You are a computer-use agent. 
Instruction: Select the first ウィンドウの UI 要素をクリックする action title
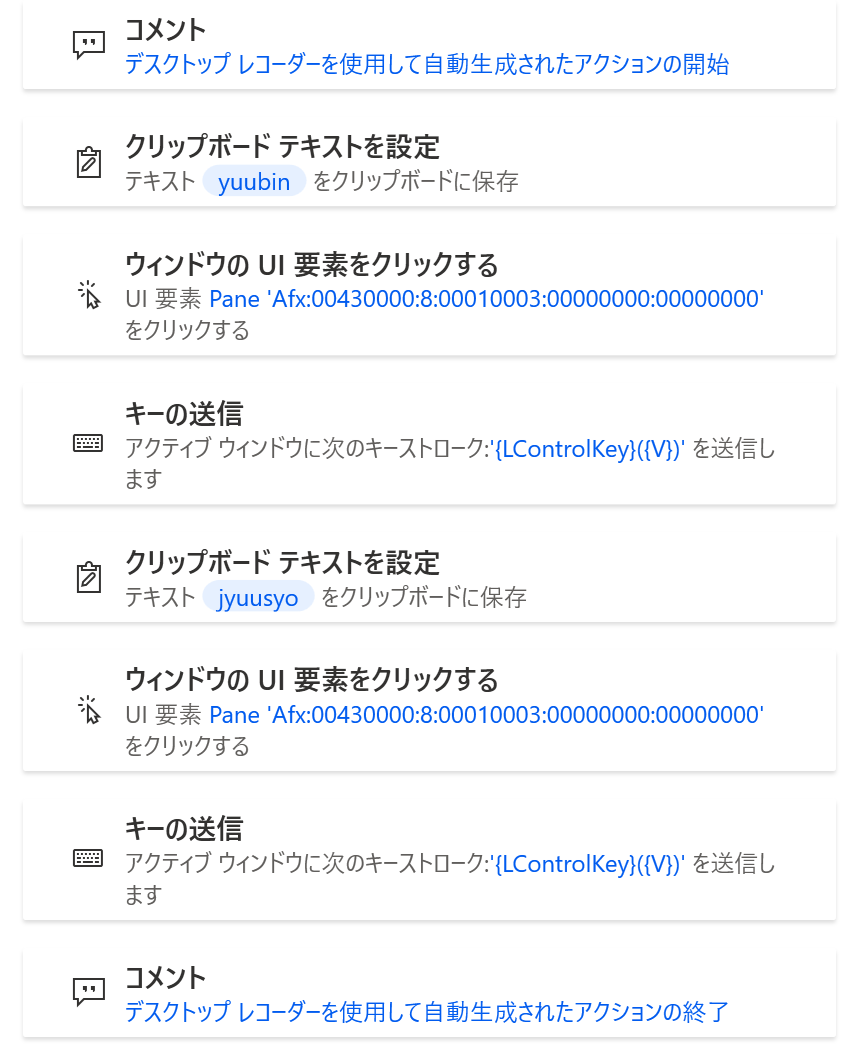coord(311,265)
